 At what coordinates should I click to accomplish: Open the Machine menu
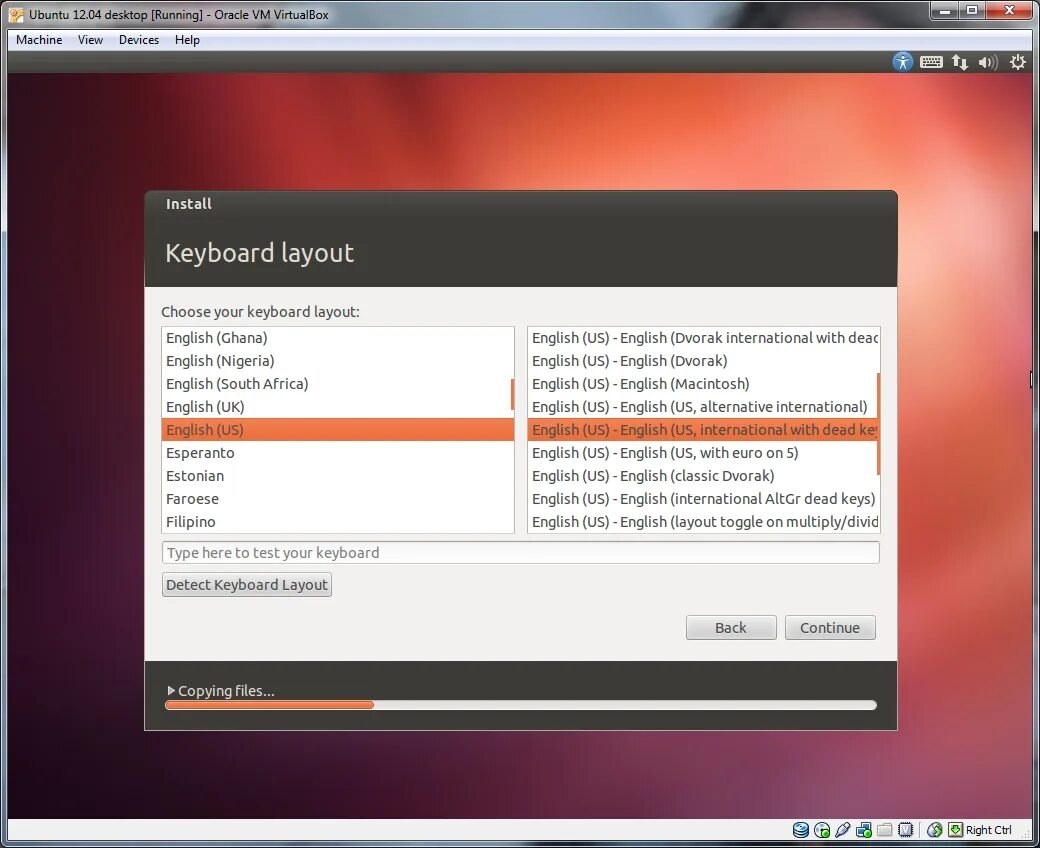point(39,40)
